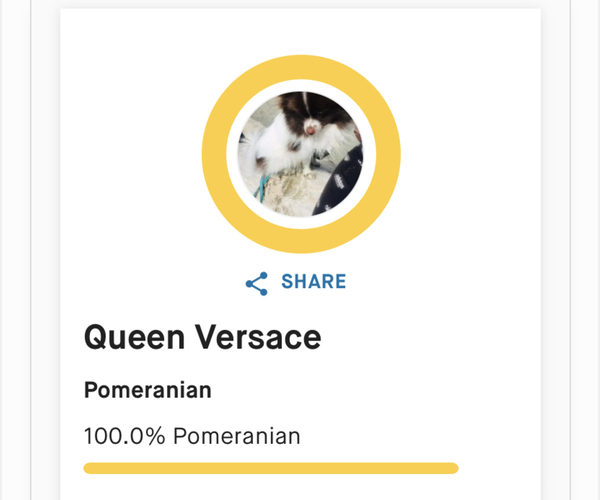Click the word Versace in the heading
The height and width of the screenshot is (500, 600).
click(x=258, y=337)
